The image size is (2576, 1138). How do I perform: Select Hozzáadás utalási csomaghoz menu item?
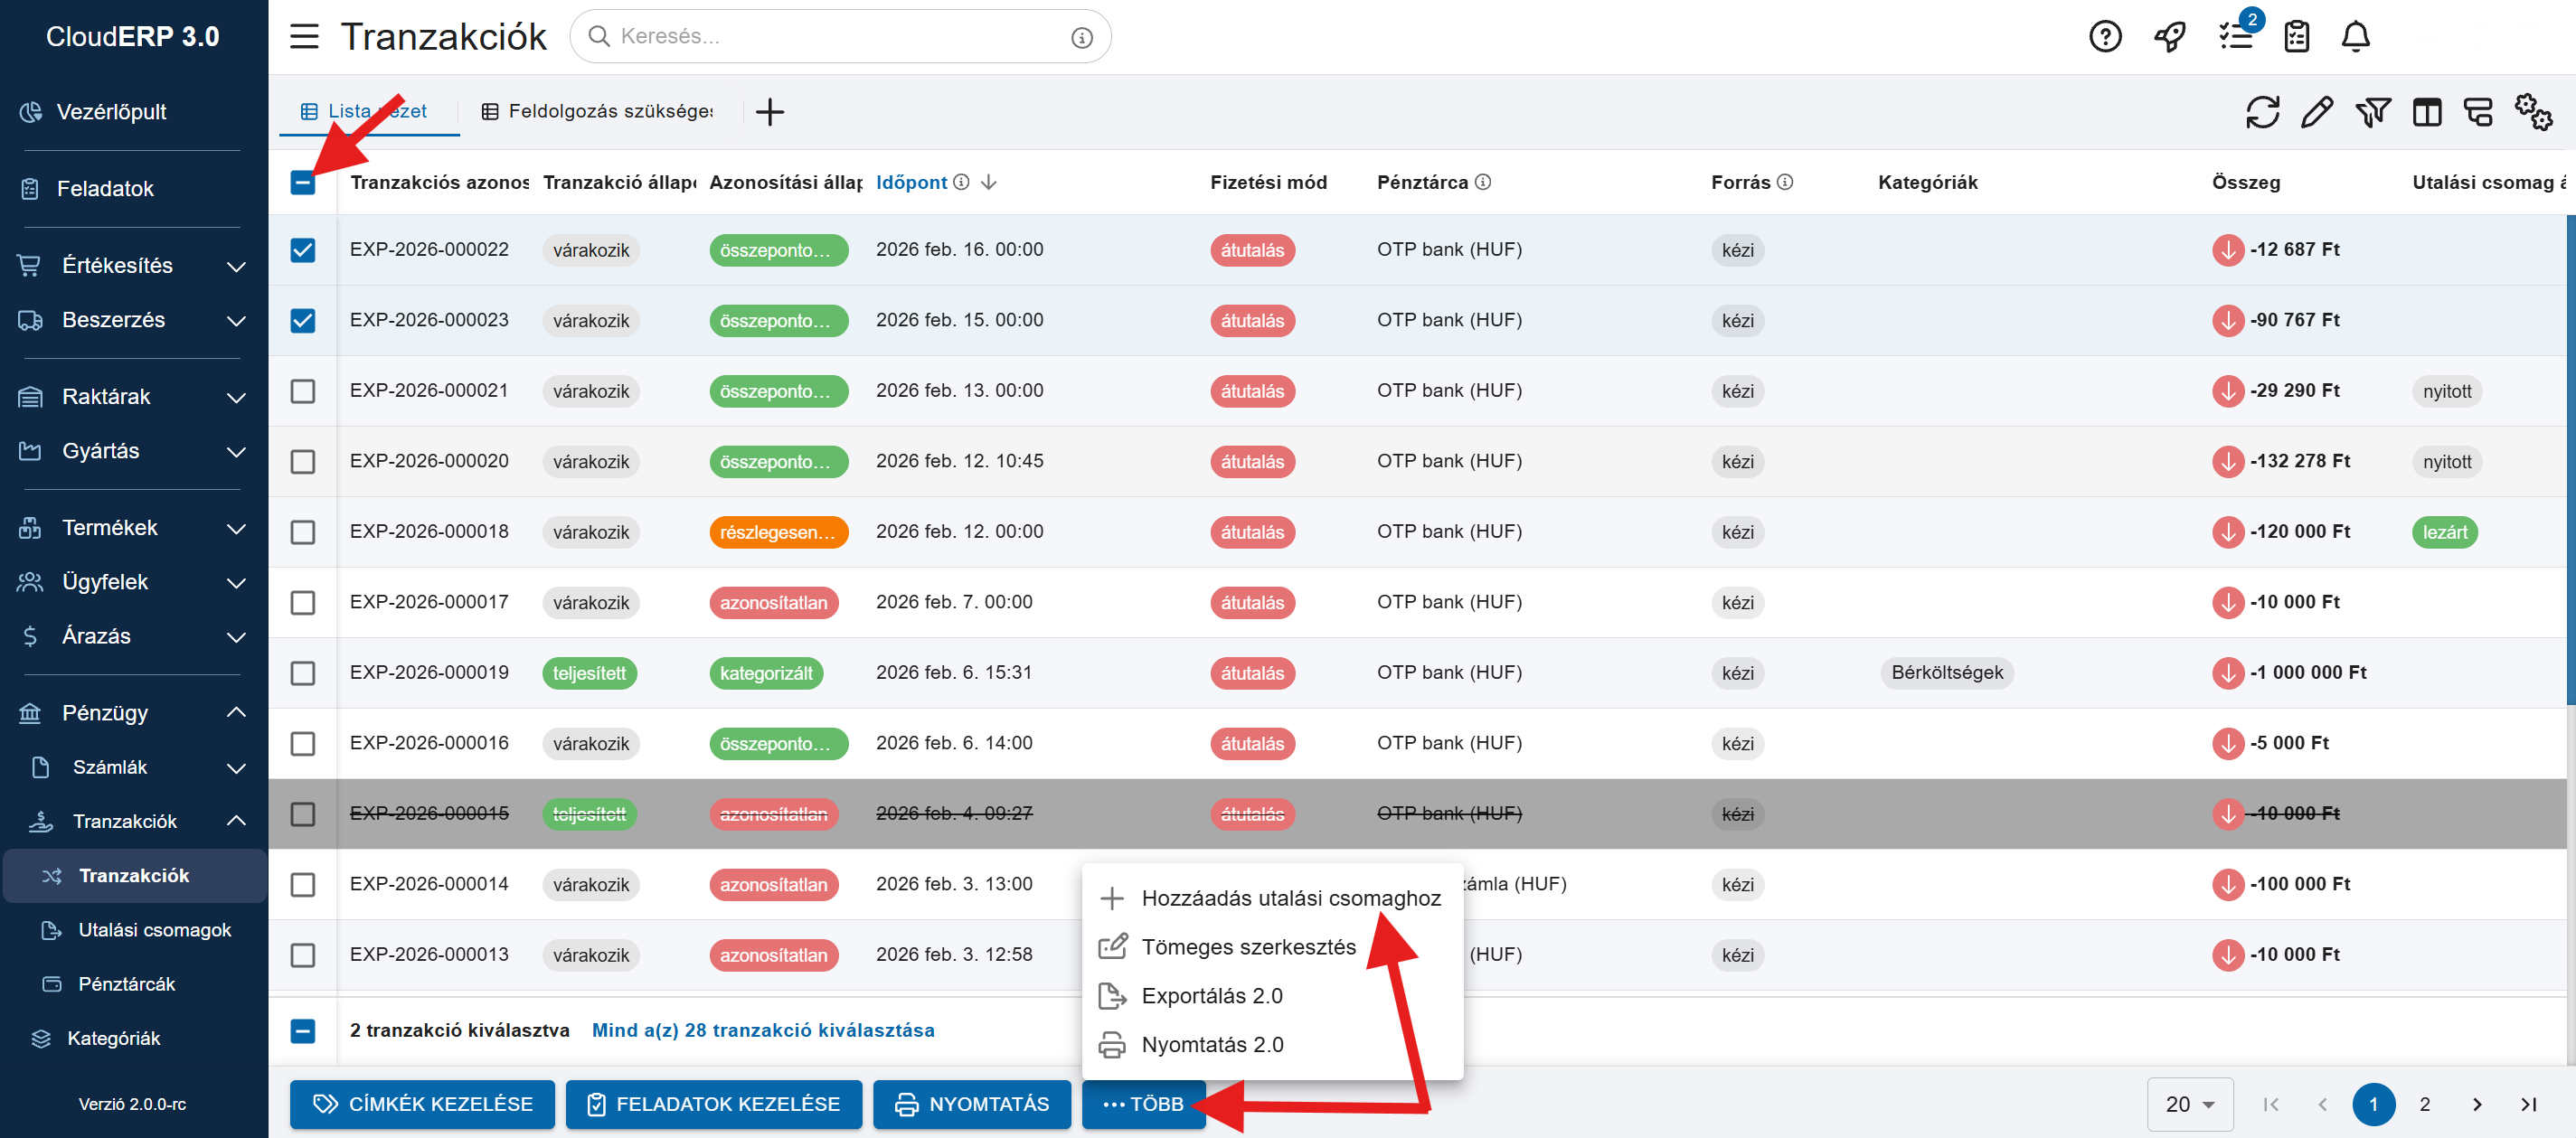coord(1290,898)
